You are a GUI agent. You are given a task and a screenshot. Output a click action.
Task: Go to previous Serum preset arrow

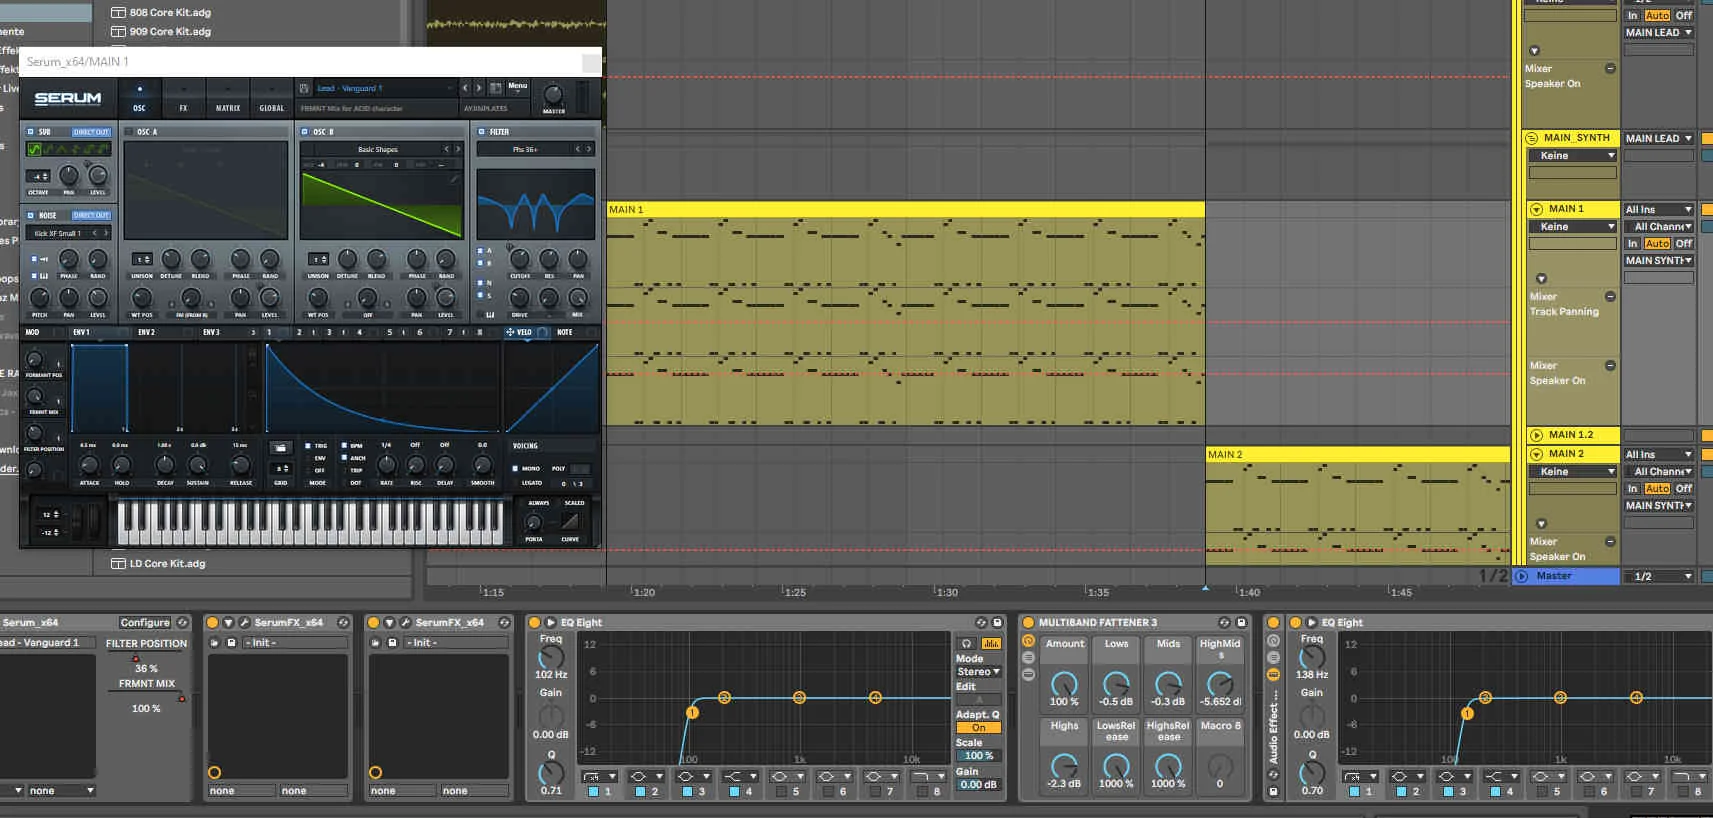(465, 88)
